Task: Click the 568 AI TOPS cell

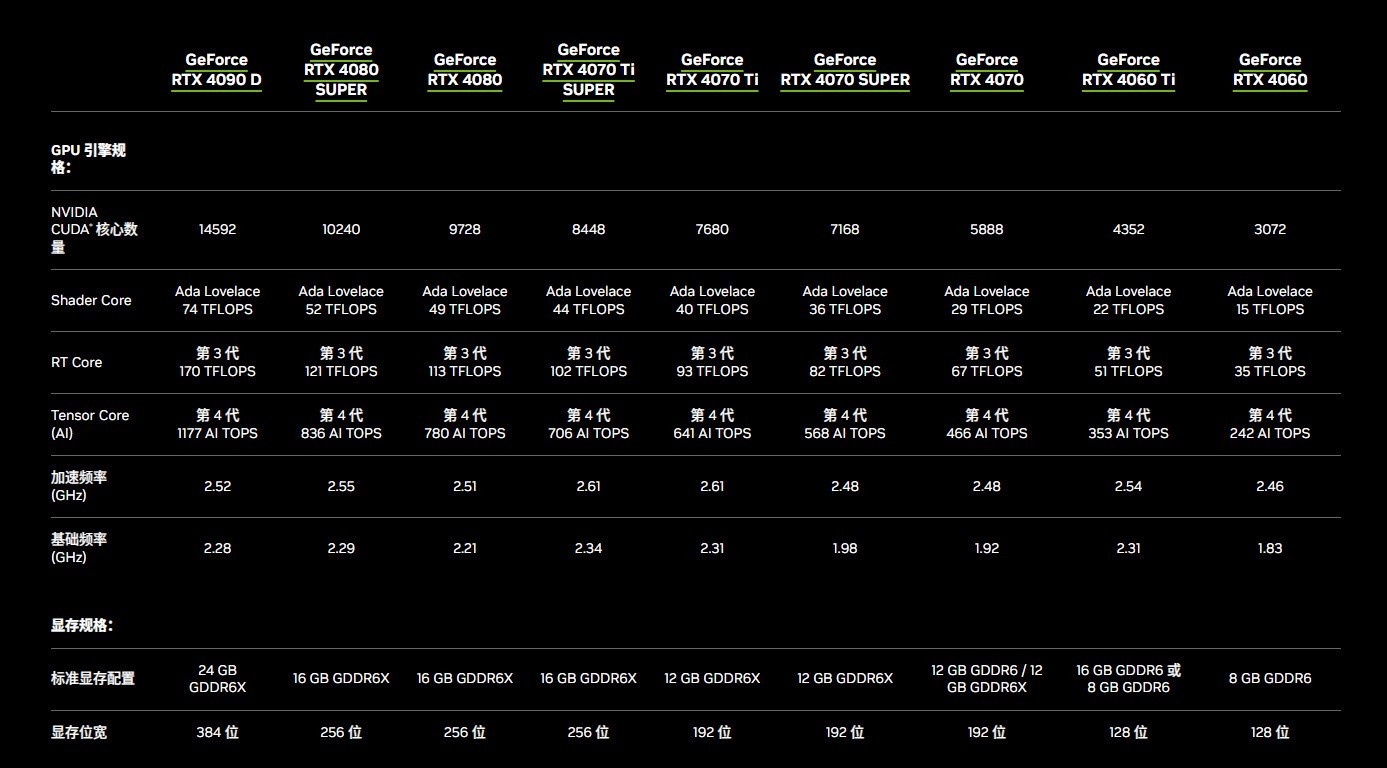Action: pos(845,425)
